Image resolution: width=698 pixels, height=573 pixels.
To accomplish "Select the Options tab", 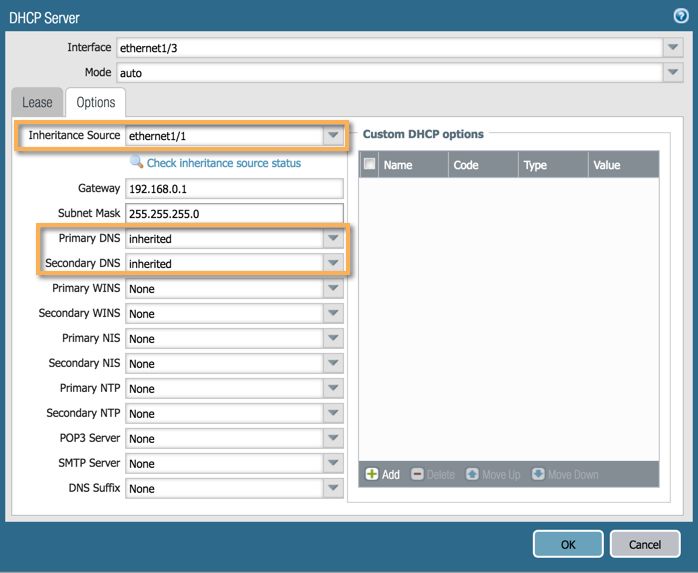I will [x=96, y=102].
